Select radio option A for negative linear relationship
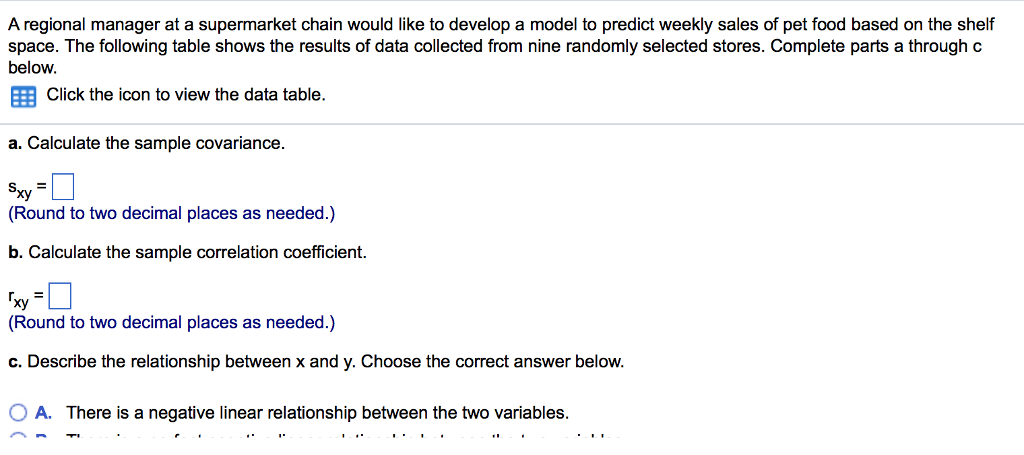The image size is (1024, 455). point(19,413)
